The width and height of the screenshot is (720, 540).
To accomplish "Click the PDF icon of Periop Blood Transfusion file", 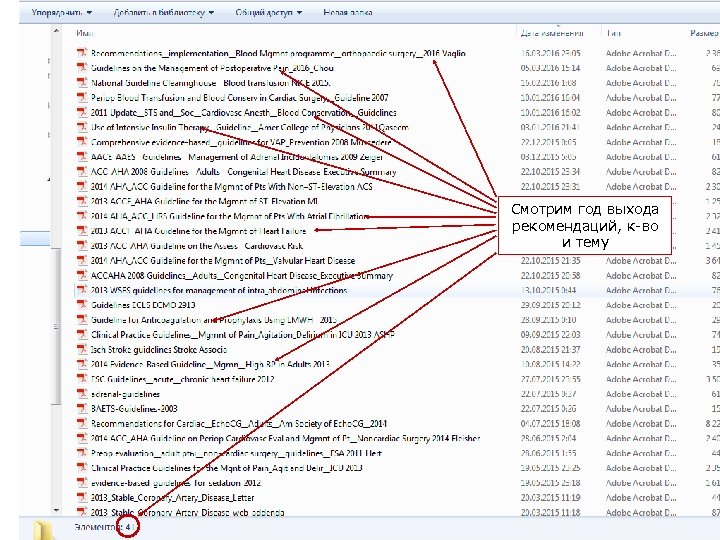I will (82, 97).
